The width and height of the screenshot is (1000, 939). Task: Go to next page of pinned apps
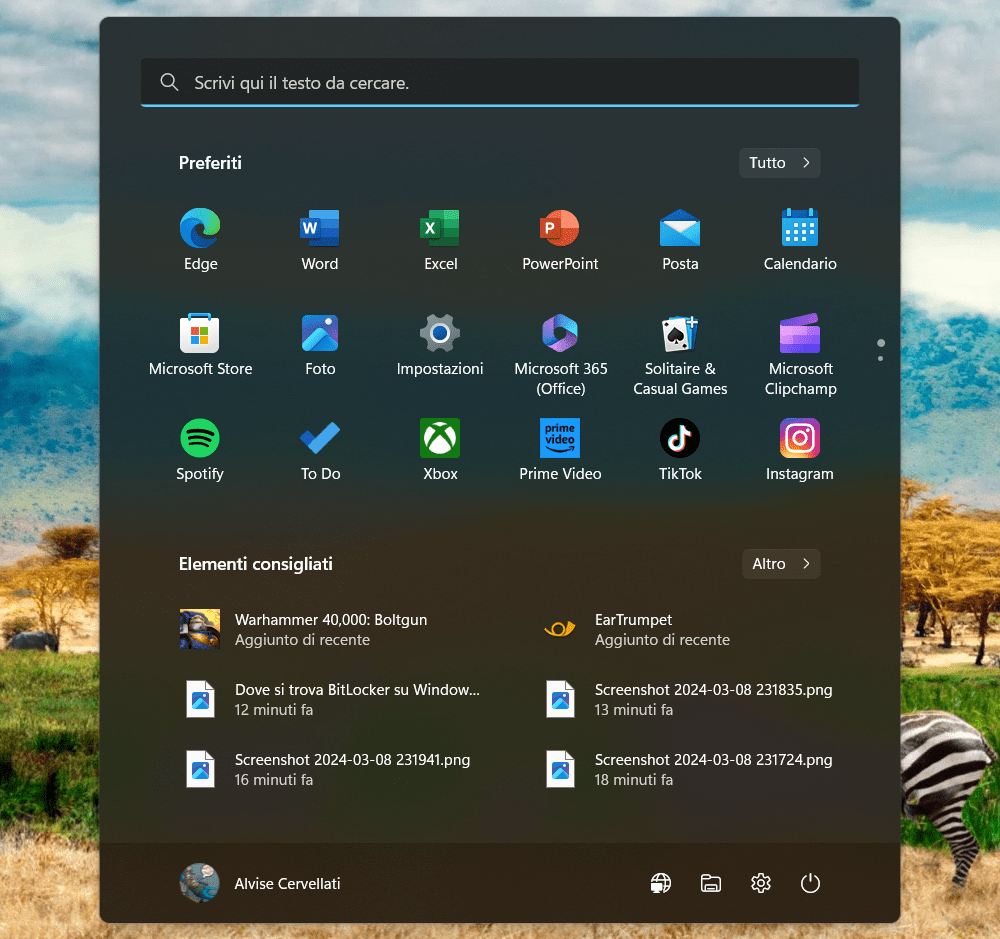(880, 358)
